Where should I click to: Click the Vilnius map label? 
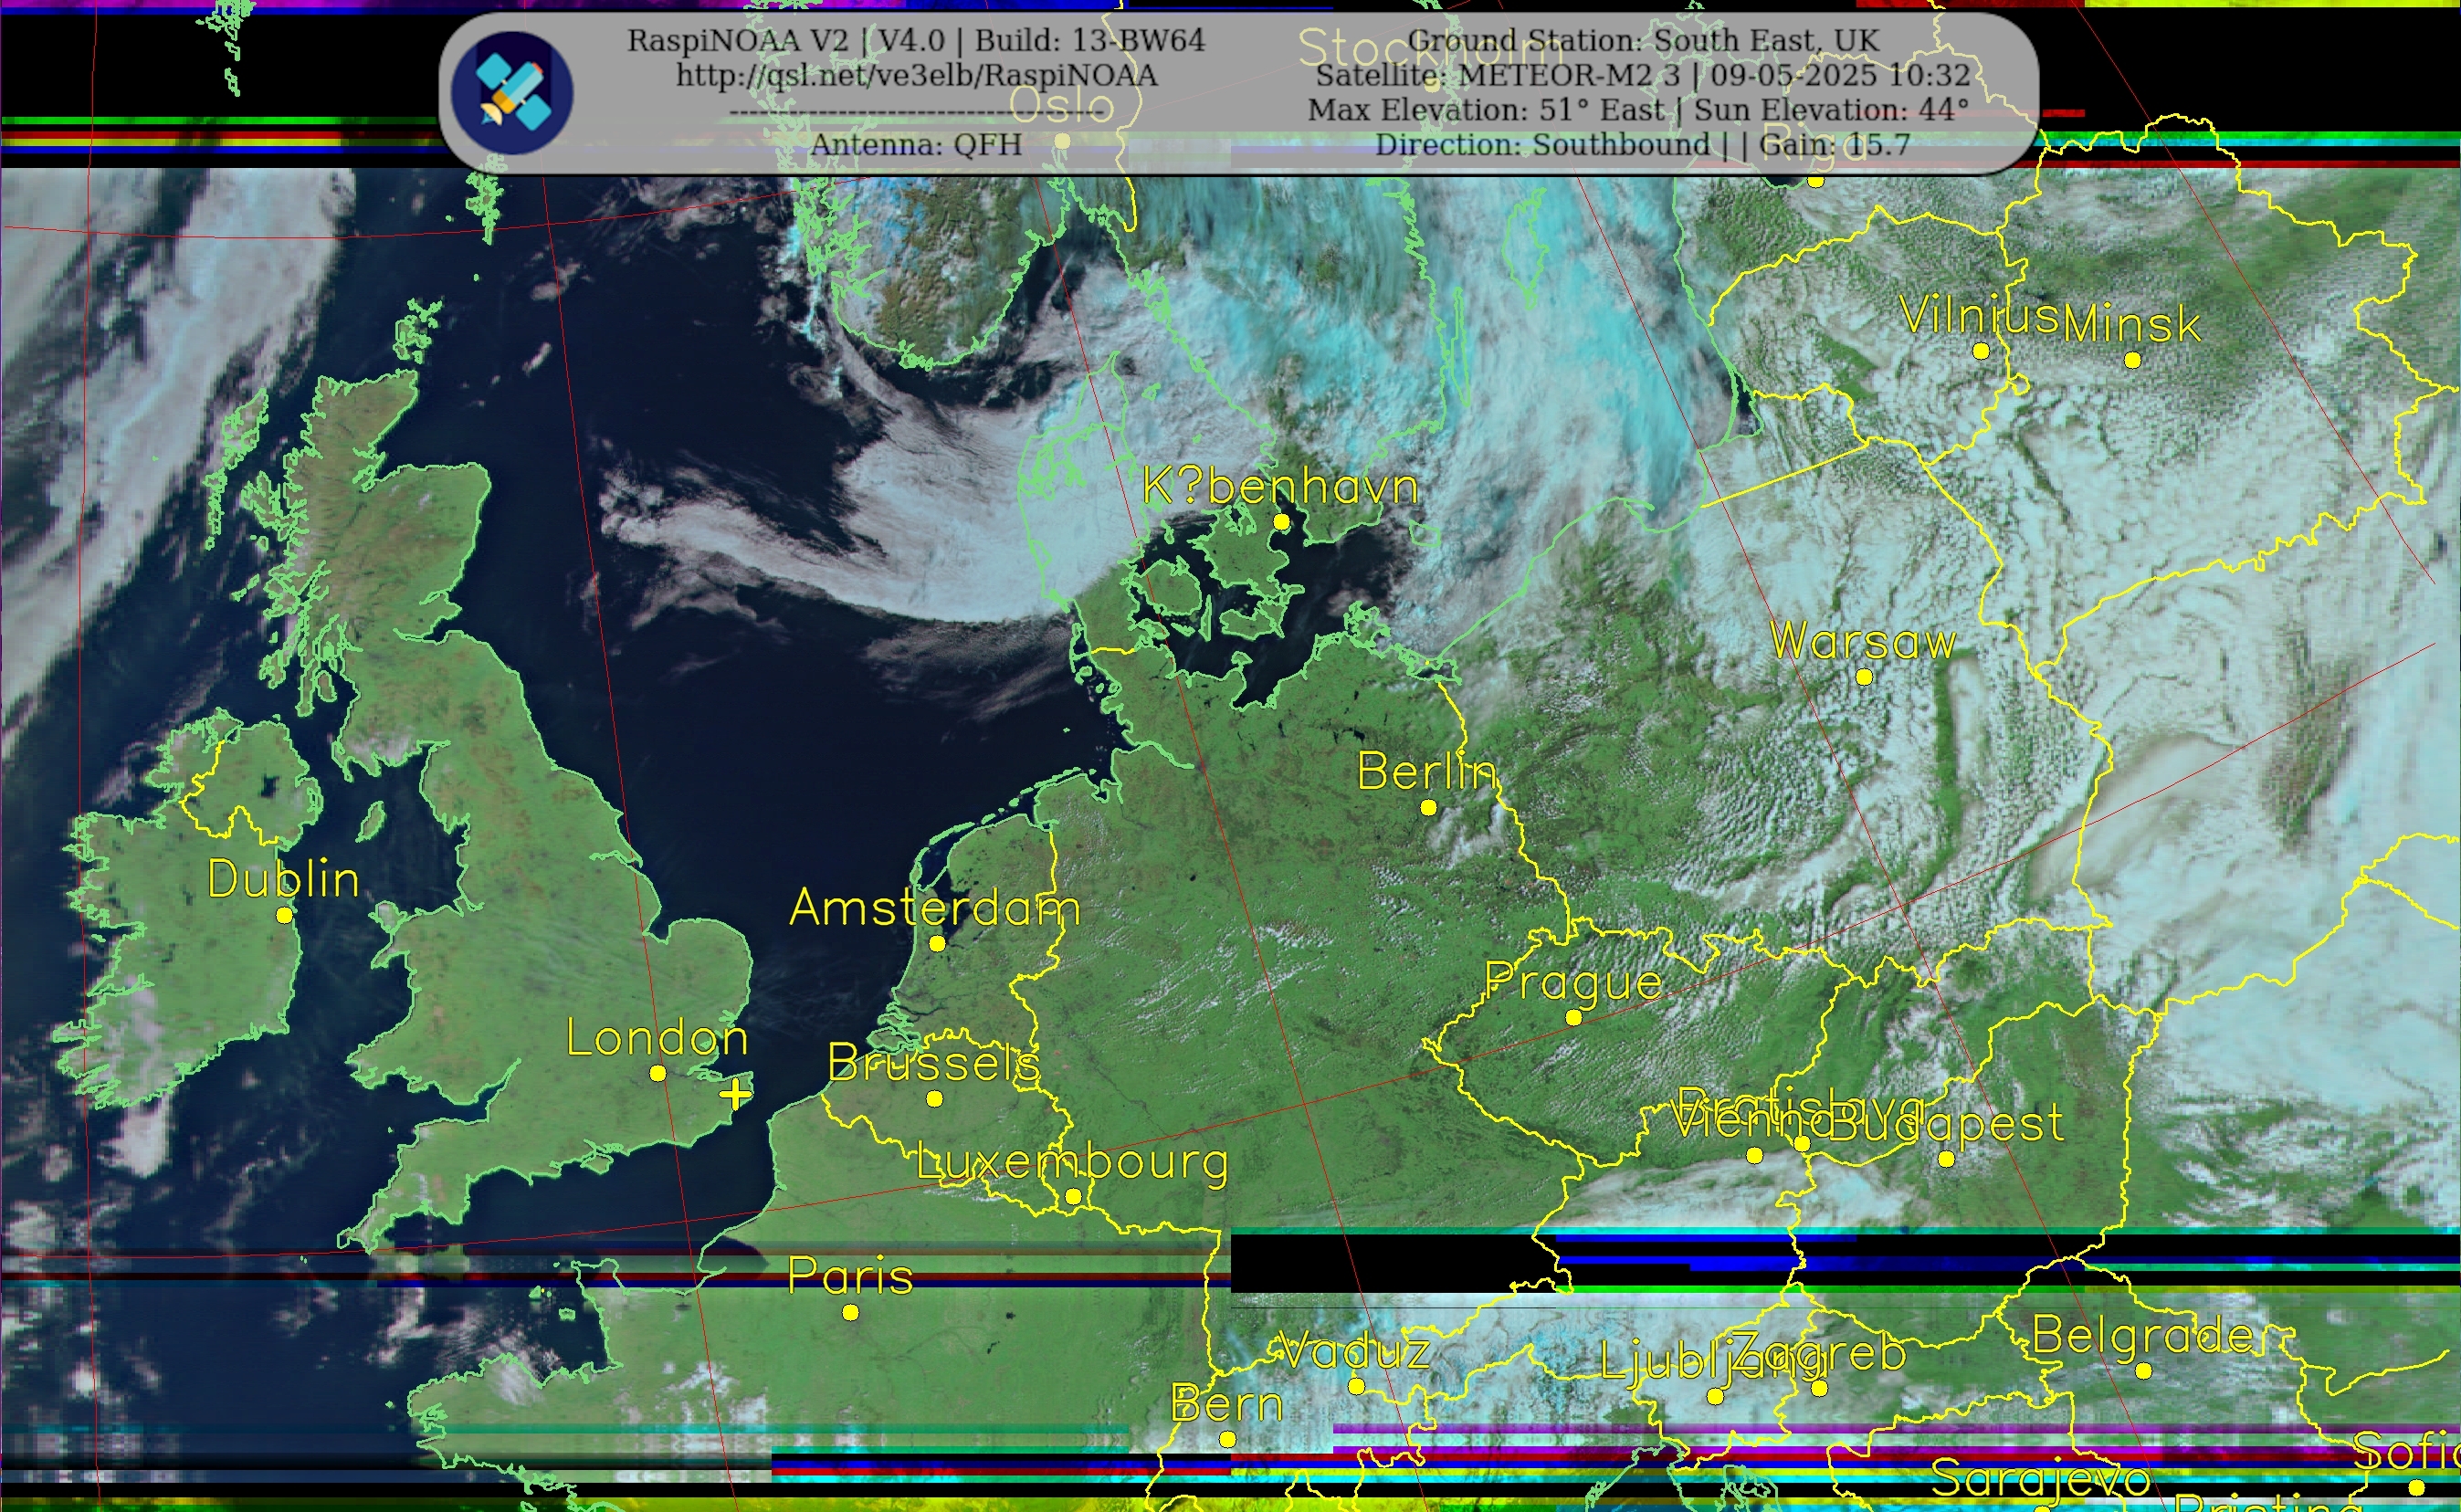point(1979,316)
